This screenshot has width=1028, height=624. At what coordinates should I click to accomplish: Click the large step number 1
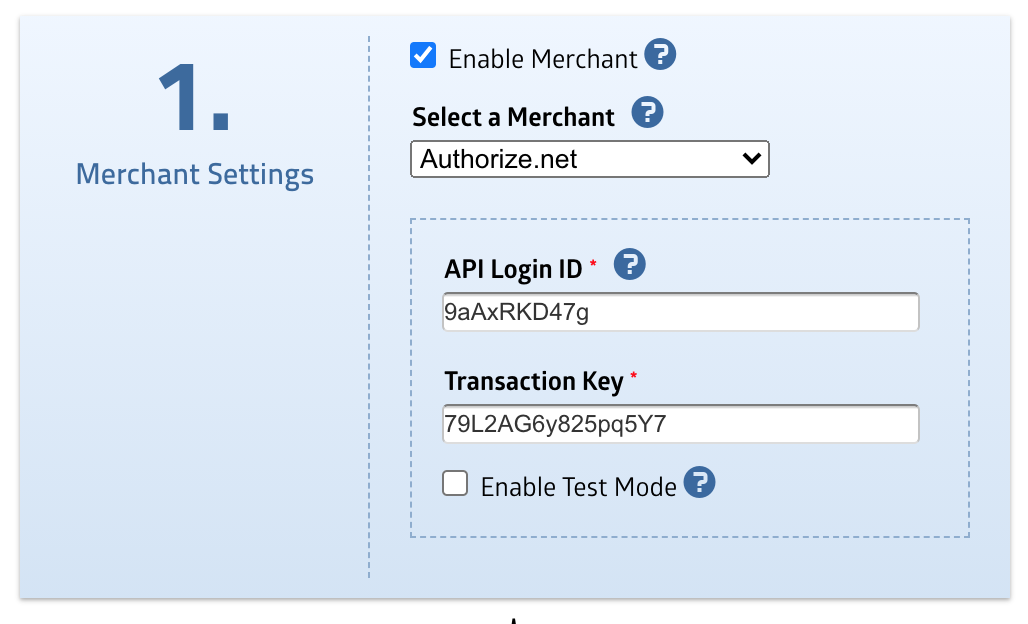[x=193, y=100]
